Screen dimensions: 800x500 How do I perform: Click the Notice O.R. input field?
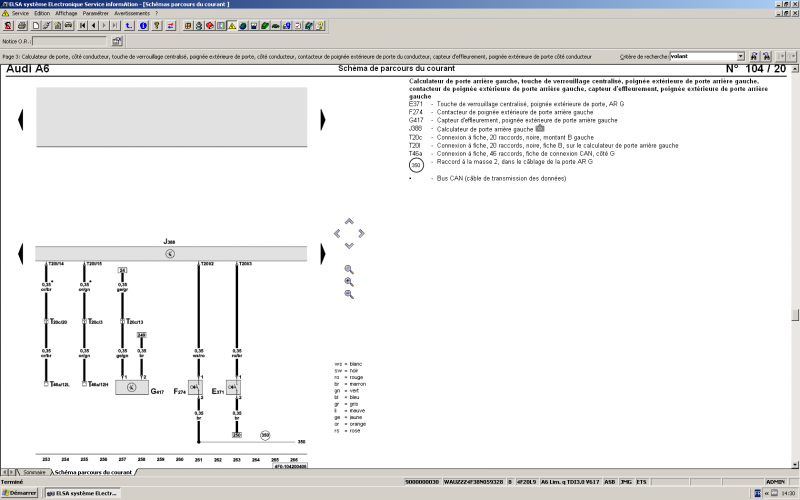coord(70,41)
